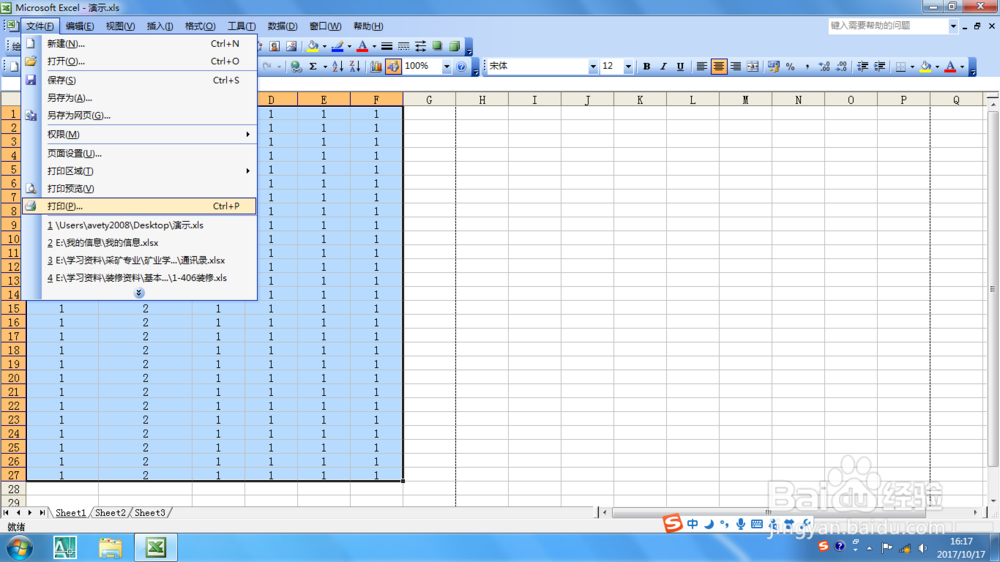Open the Windows Start button
The width and height of the screenshot is (1000, 562).
(x=20, y=548)
